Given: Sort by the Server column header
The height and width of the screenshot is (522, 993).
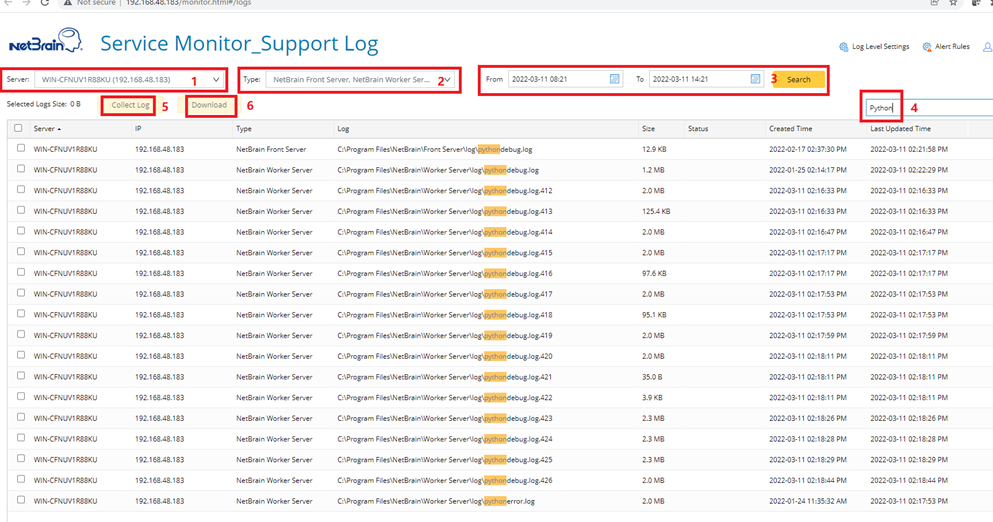Looking at the screenshot, I should click(x=46, y=129).
